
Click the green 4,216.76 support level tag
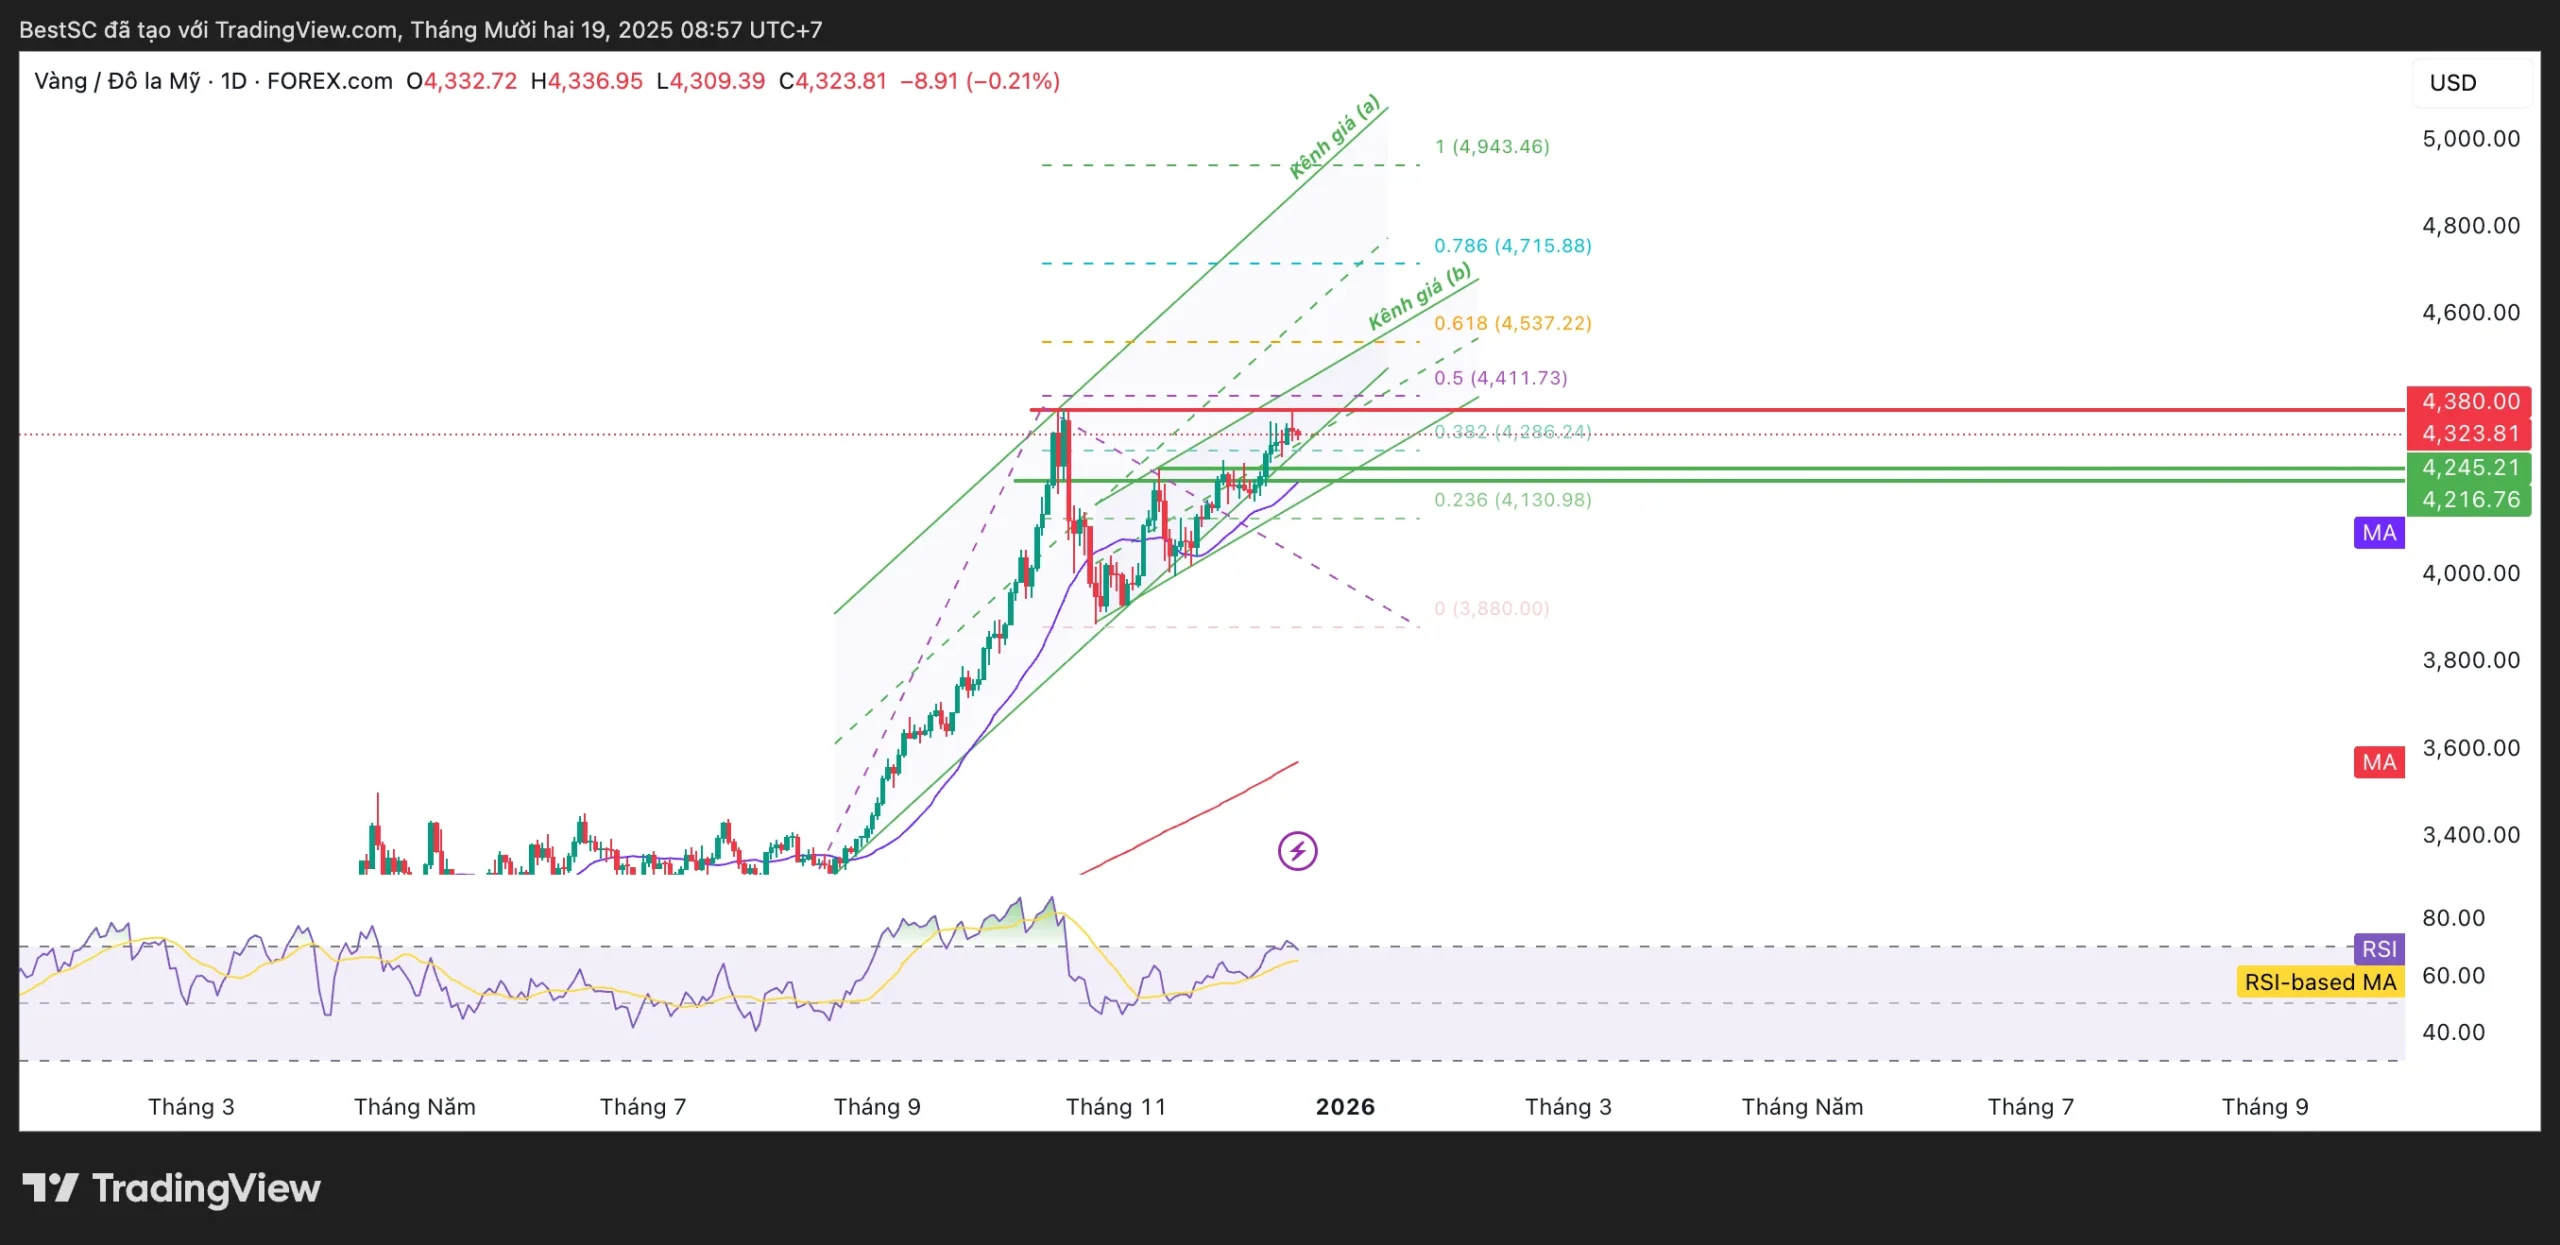click(2469, 500)
